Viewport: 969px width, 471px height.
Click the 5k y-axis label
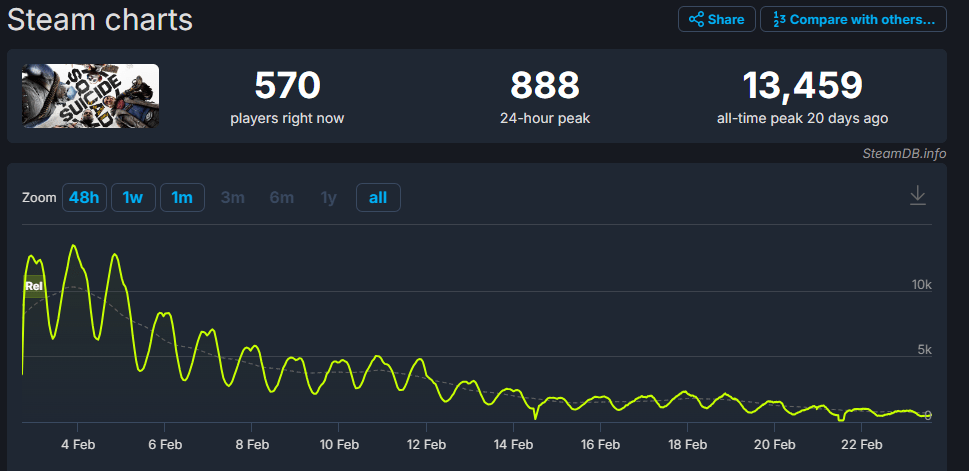(x=925, y=350)
